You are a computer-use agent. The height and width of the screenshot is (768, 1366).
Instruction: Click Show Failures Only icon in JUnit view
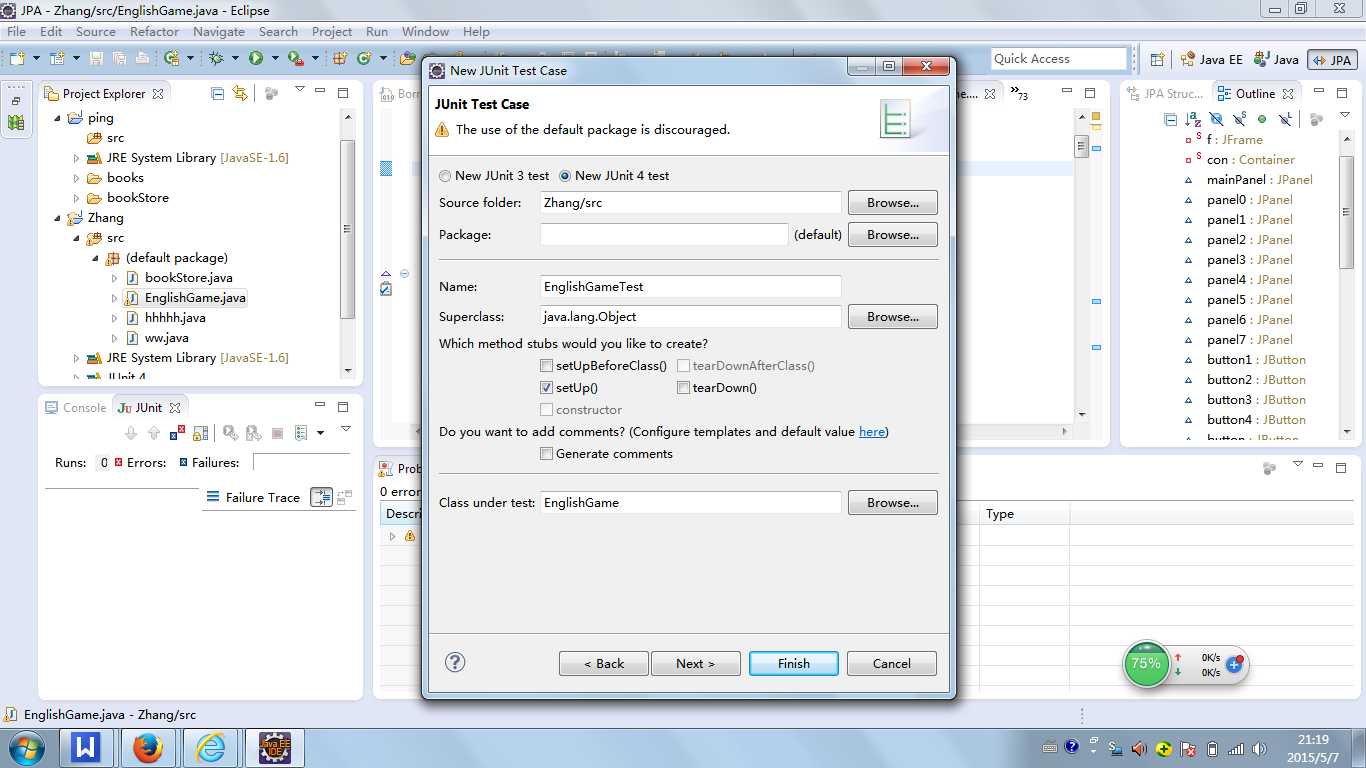coord(177,433)
